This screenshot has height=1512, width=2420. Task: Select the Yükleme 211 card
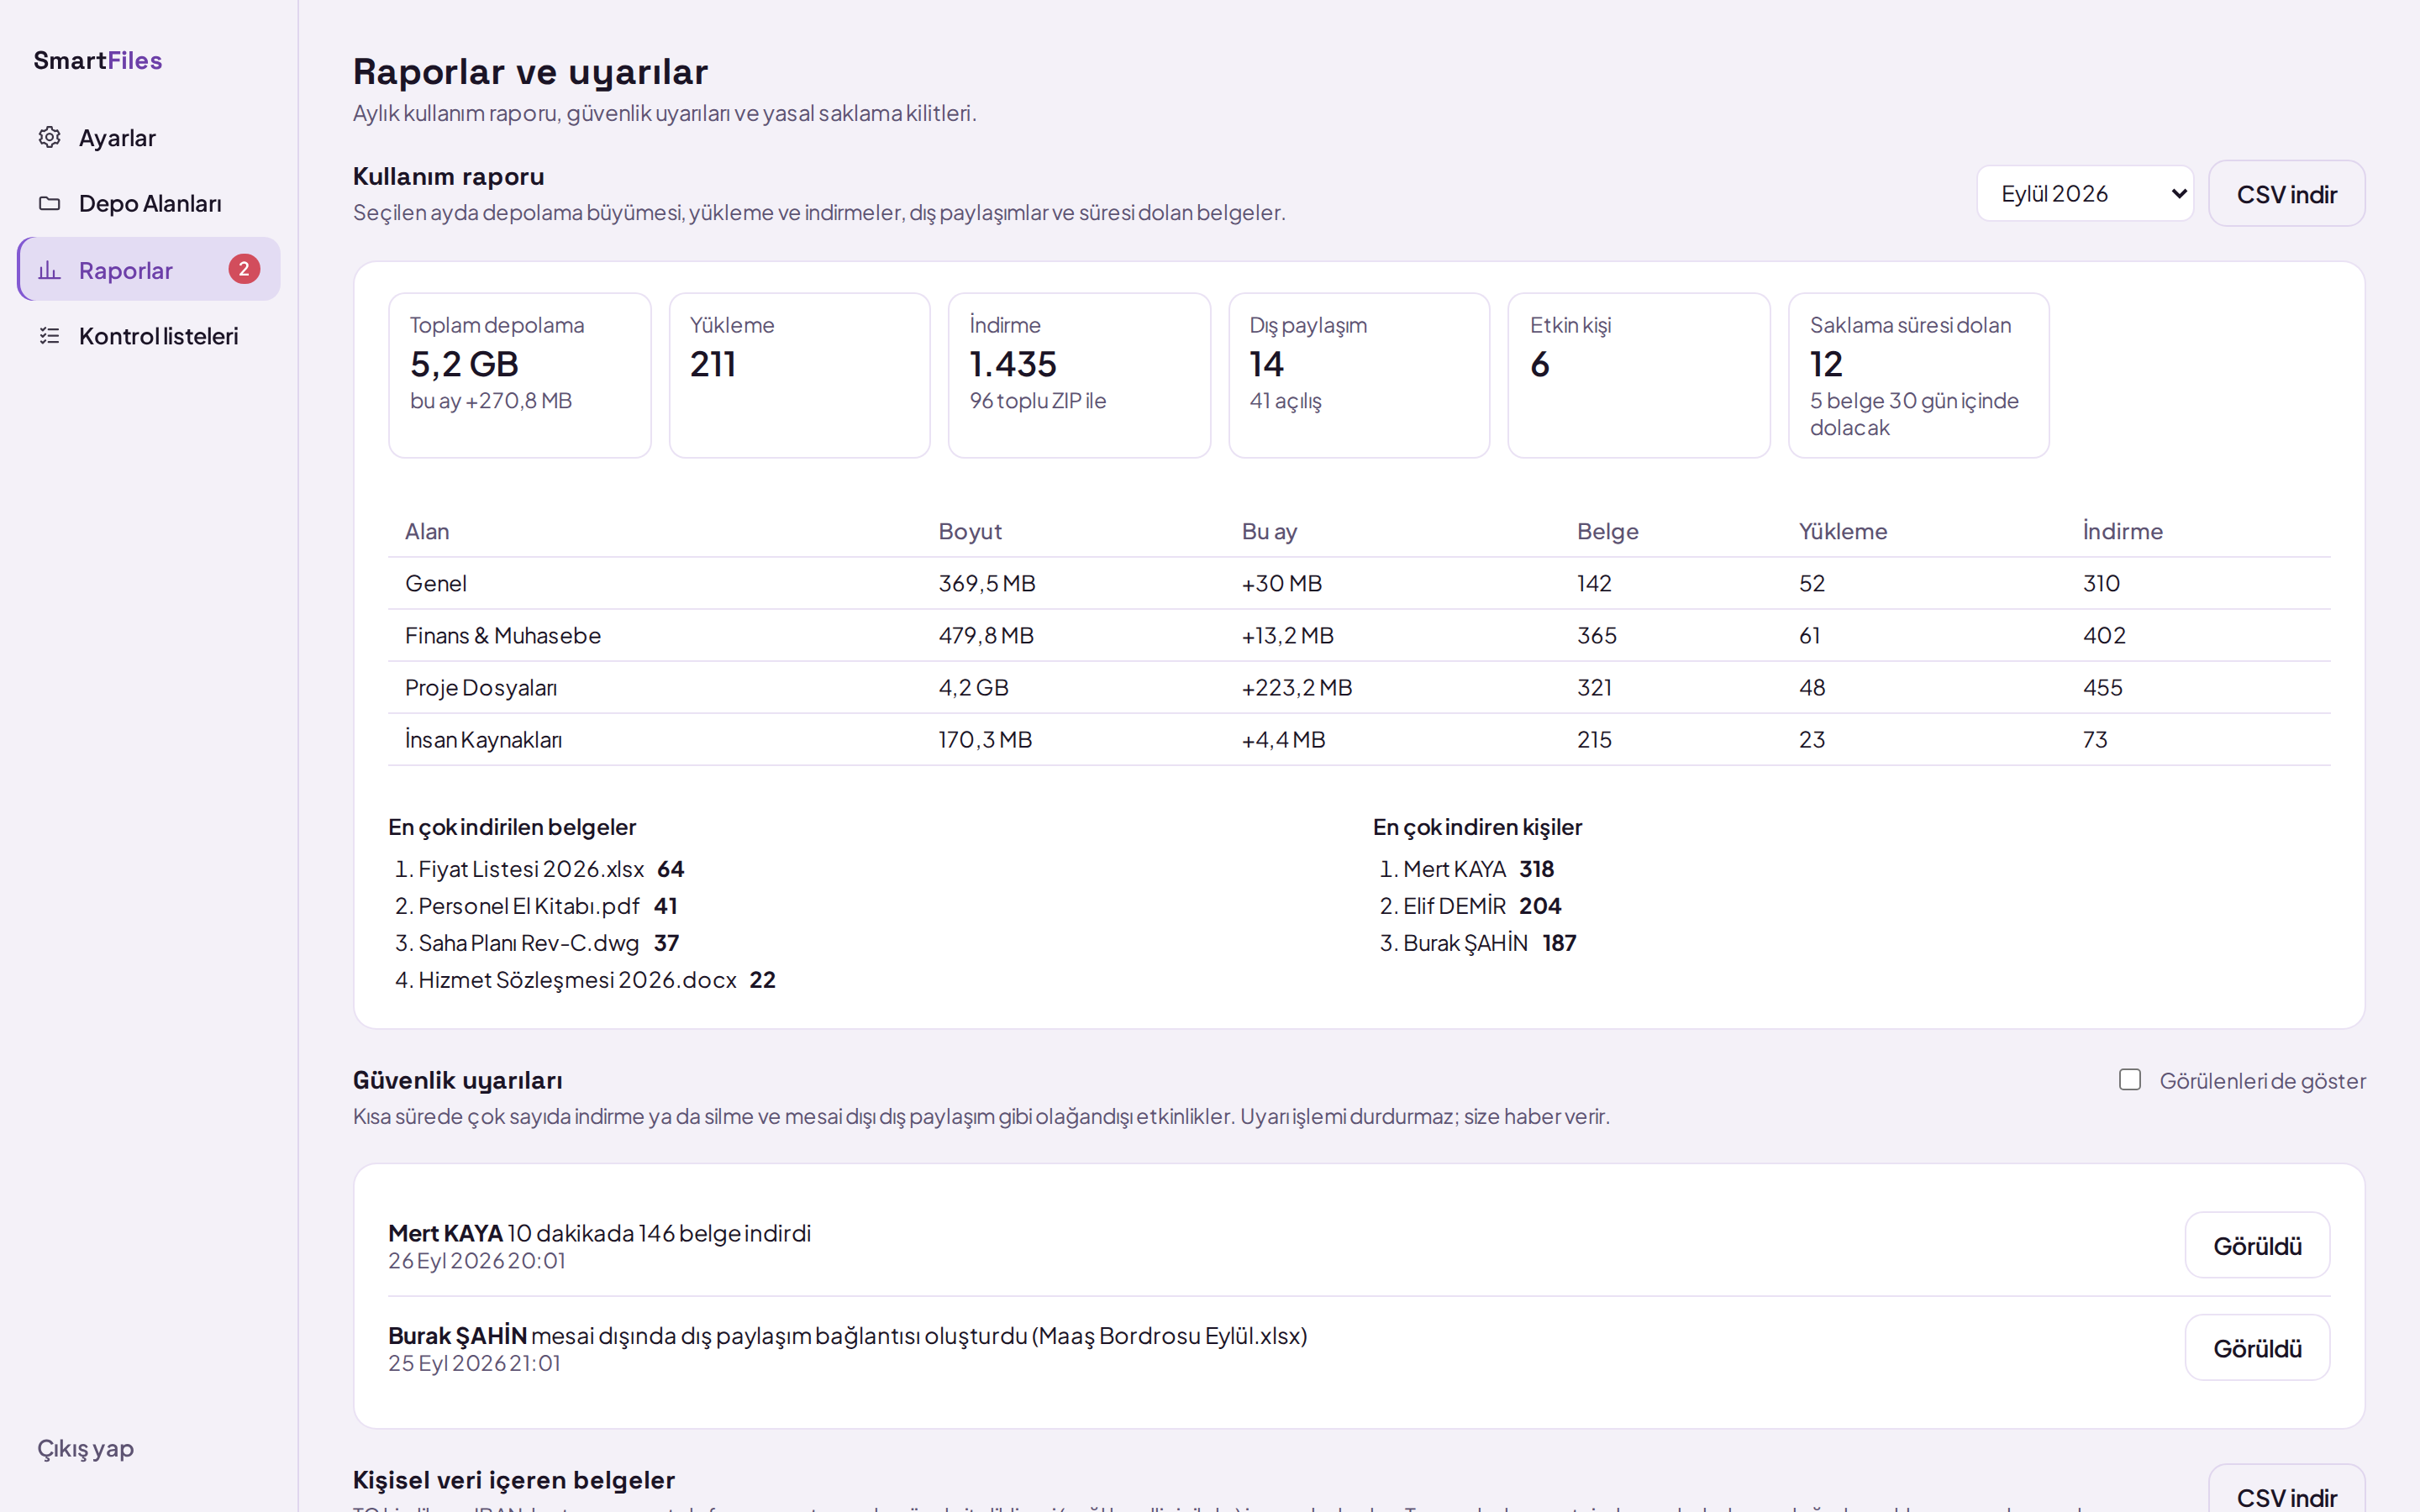(799, 376)
